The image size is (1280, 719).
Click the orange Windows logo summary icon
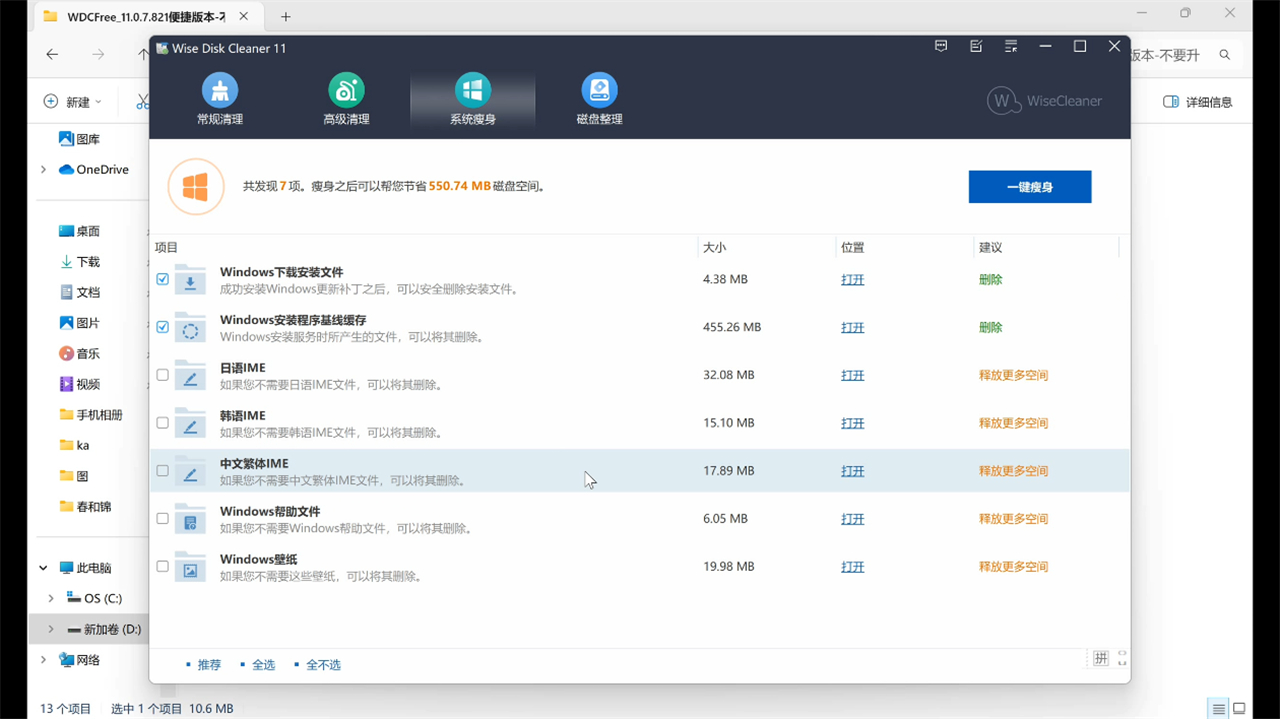pyautogui.click(x=195, y=187)
